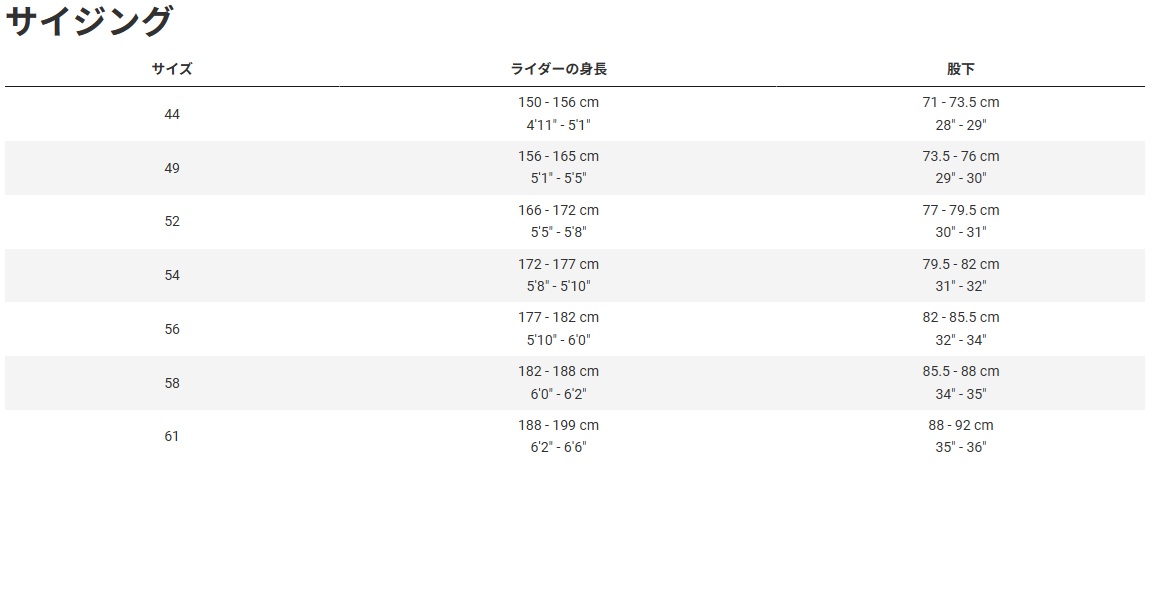Click the 177 - 182 cm rider height
The height and width of the screenshot is (614, 1155).
click(x=558, y=317)
